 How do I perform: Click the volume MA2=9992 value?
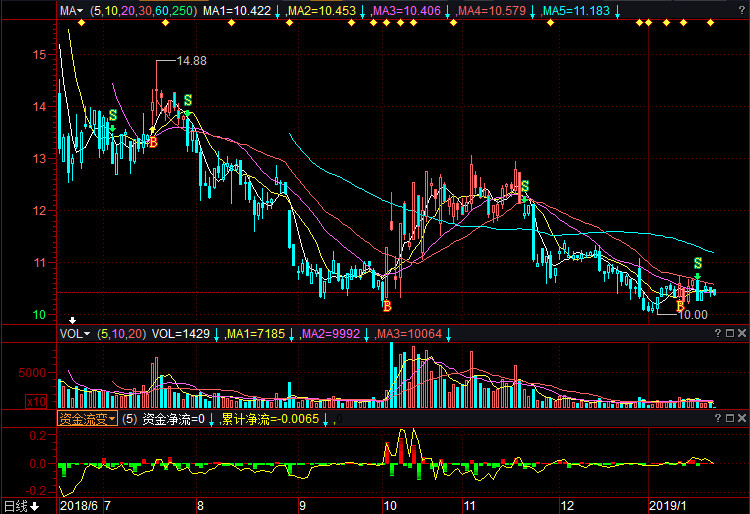point(331,334)
